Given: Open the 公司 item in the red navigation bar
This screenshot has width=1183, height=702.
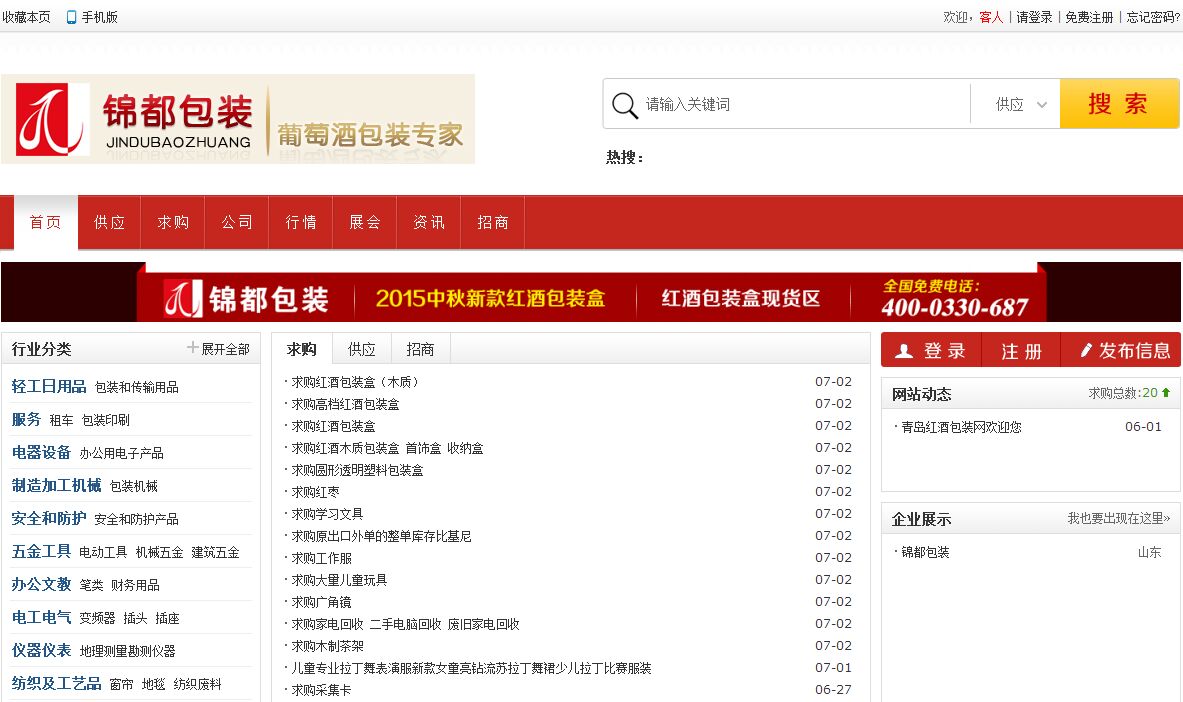Looking at the screenshot, I should pos(236,222).
